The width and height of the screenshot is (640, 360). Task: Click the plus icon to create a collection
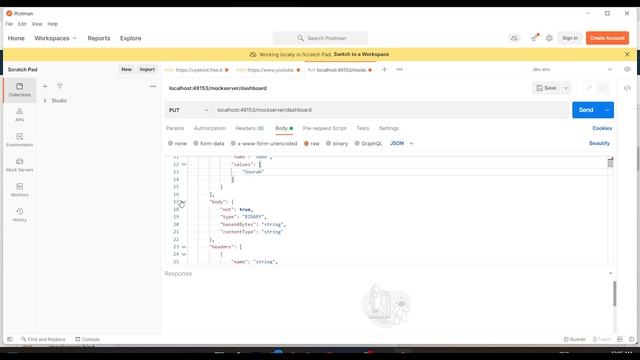tap(45, 87)
